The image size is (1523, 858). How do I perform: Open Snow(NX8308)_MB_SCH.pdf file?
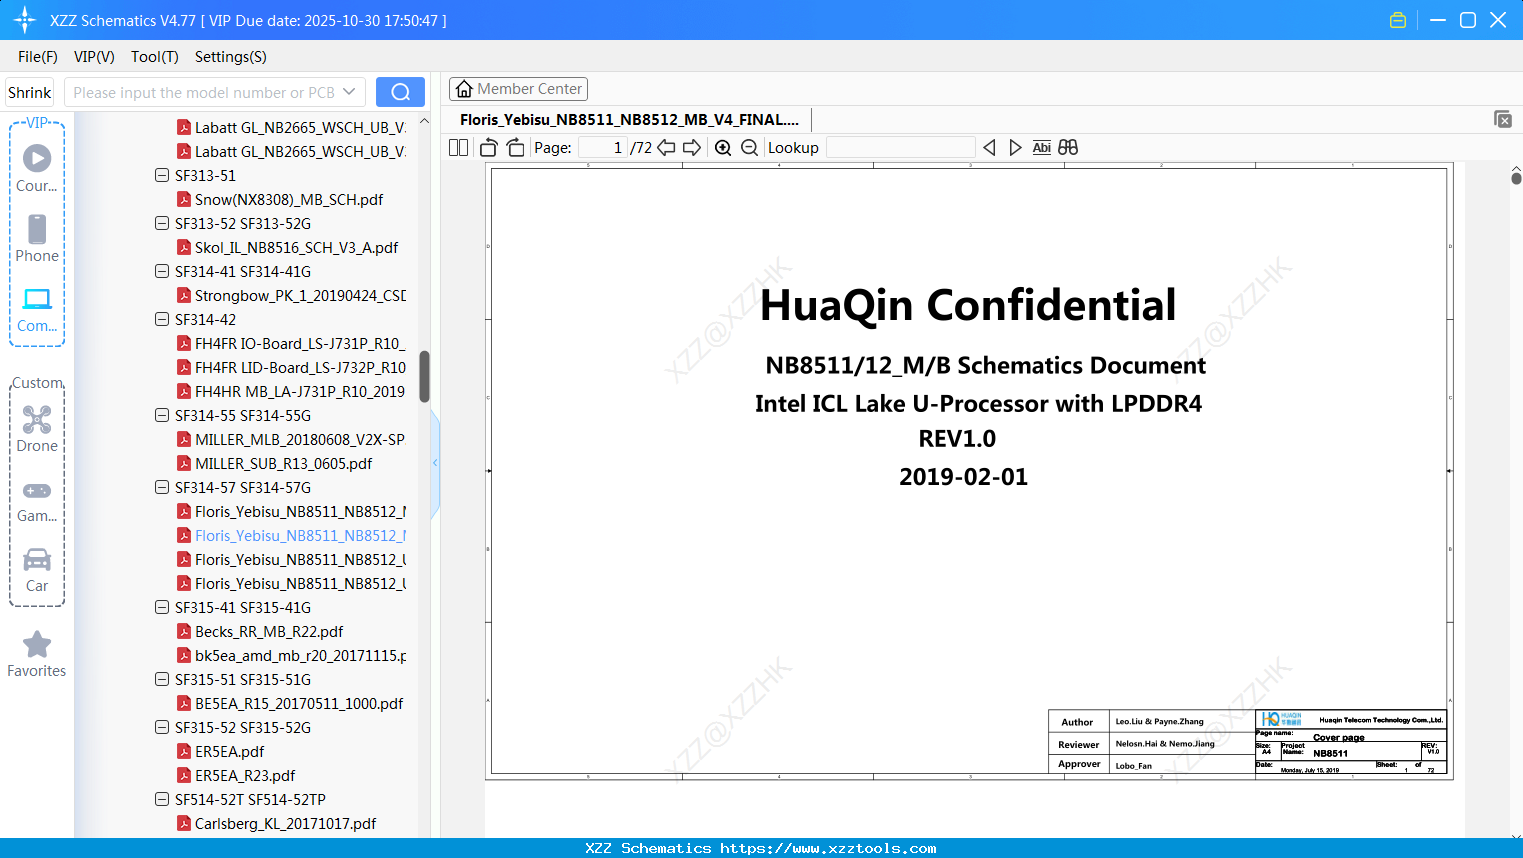point(289,199)
